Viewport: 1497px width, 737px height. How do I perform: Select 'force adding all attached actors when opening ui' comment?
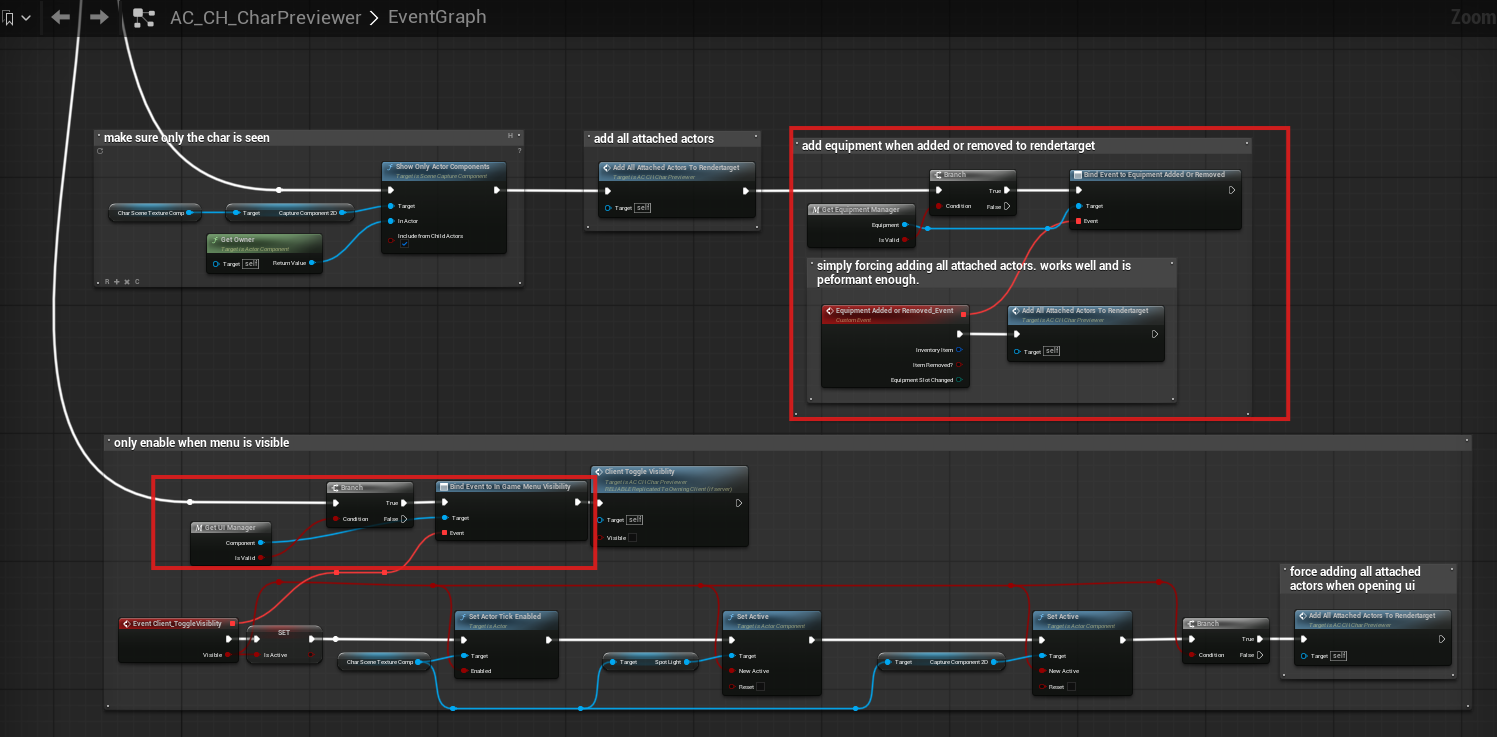click(1355, 578)
